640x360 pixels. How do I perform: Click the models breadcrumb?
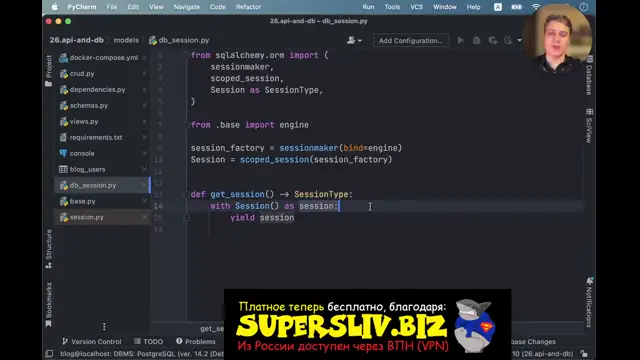126,40
